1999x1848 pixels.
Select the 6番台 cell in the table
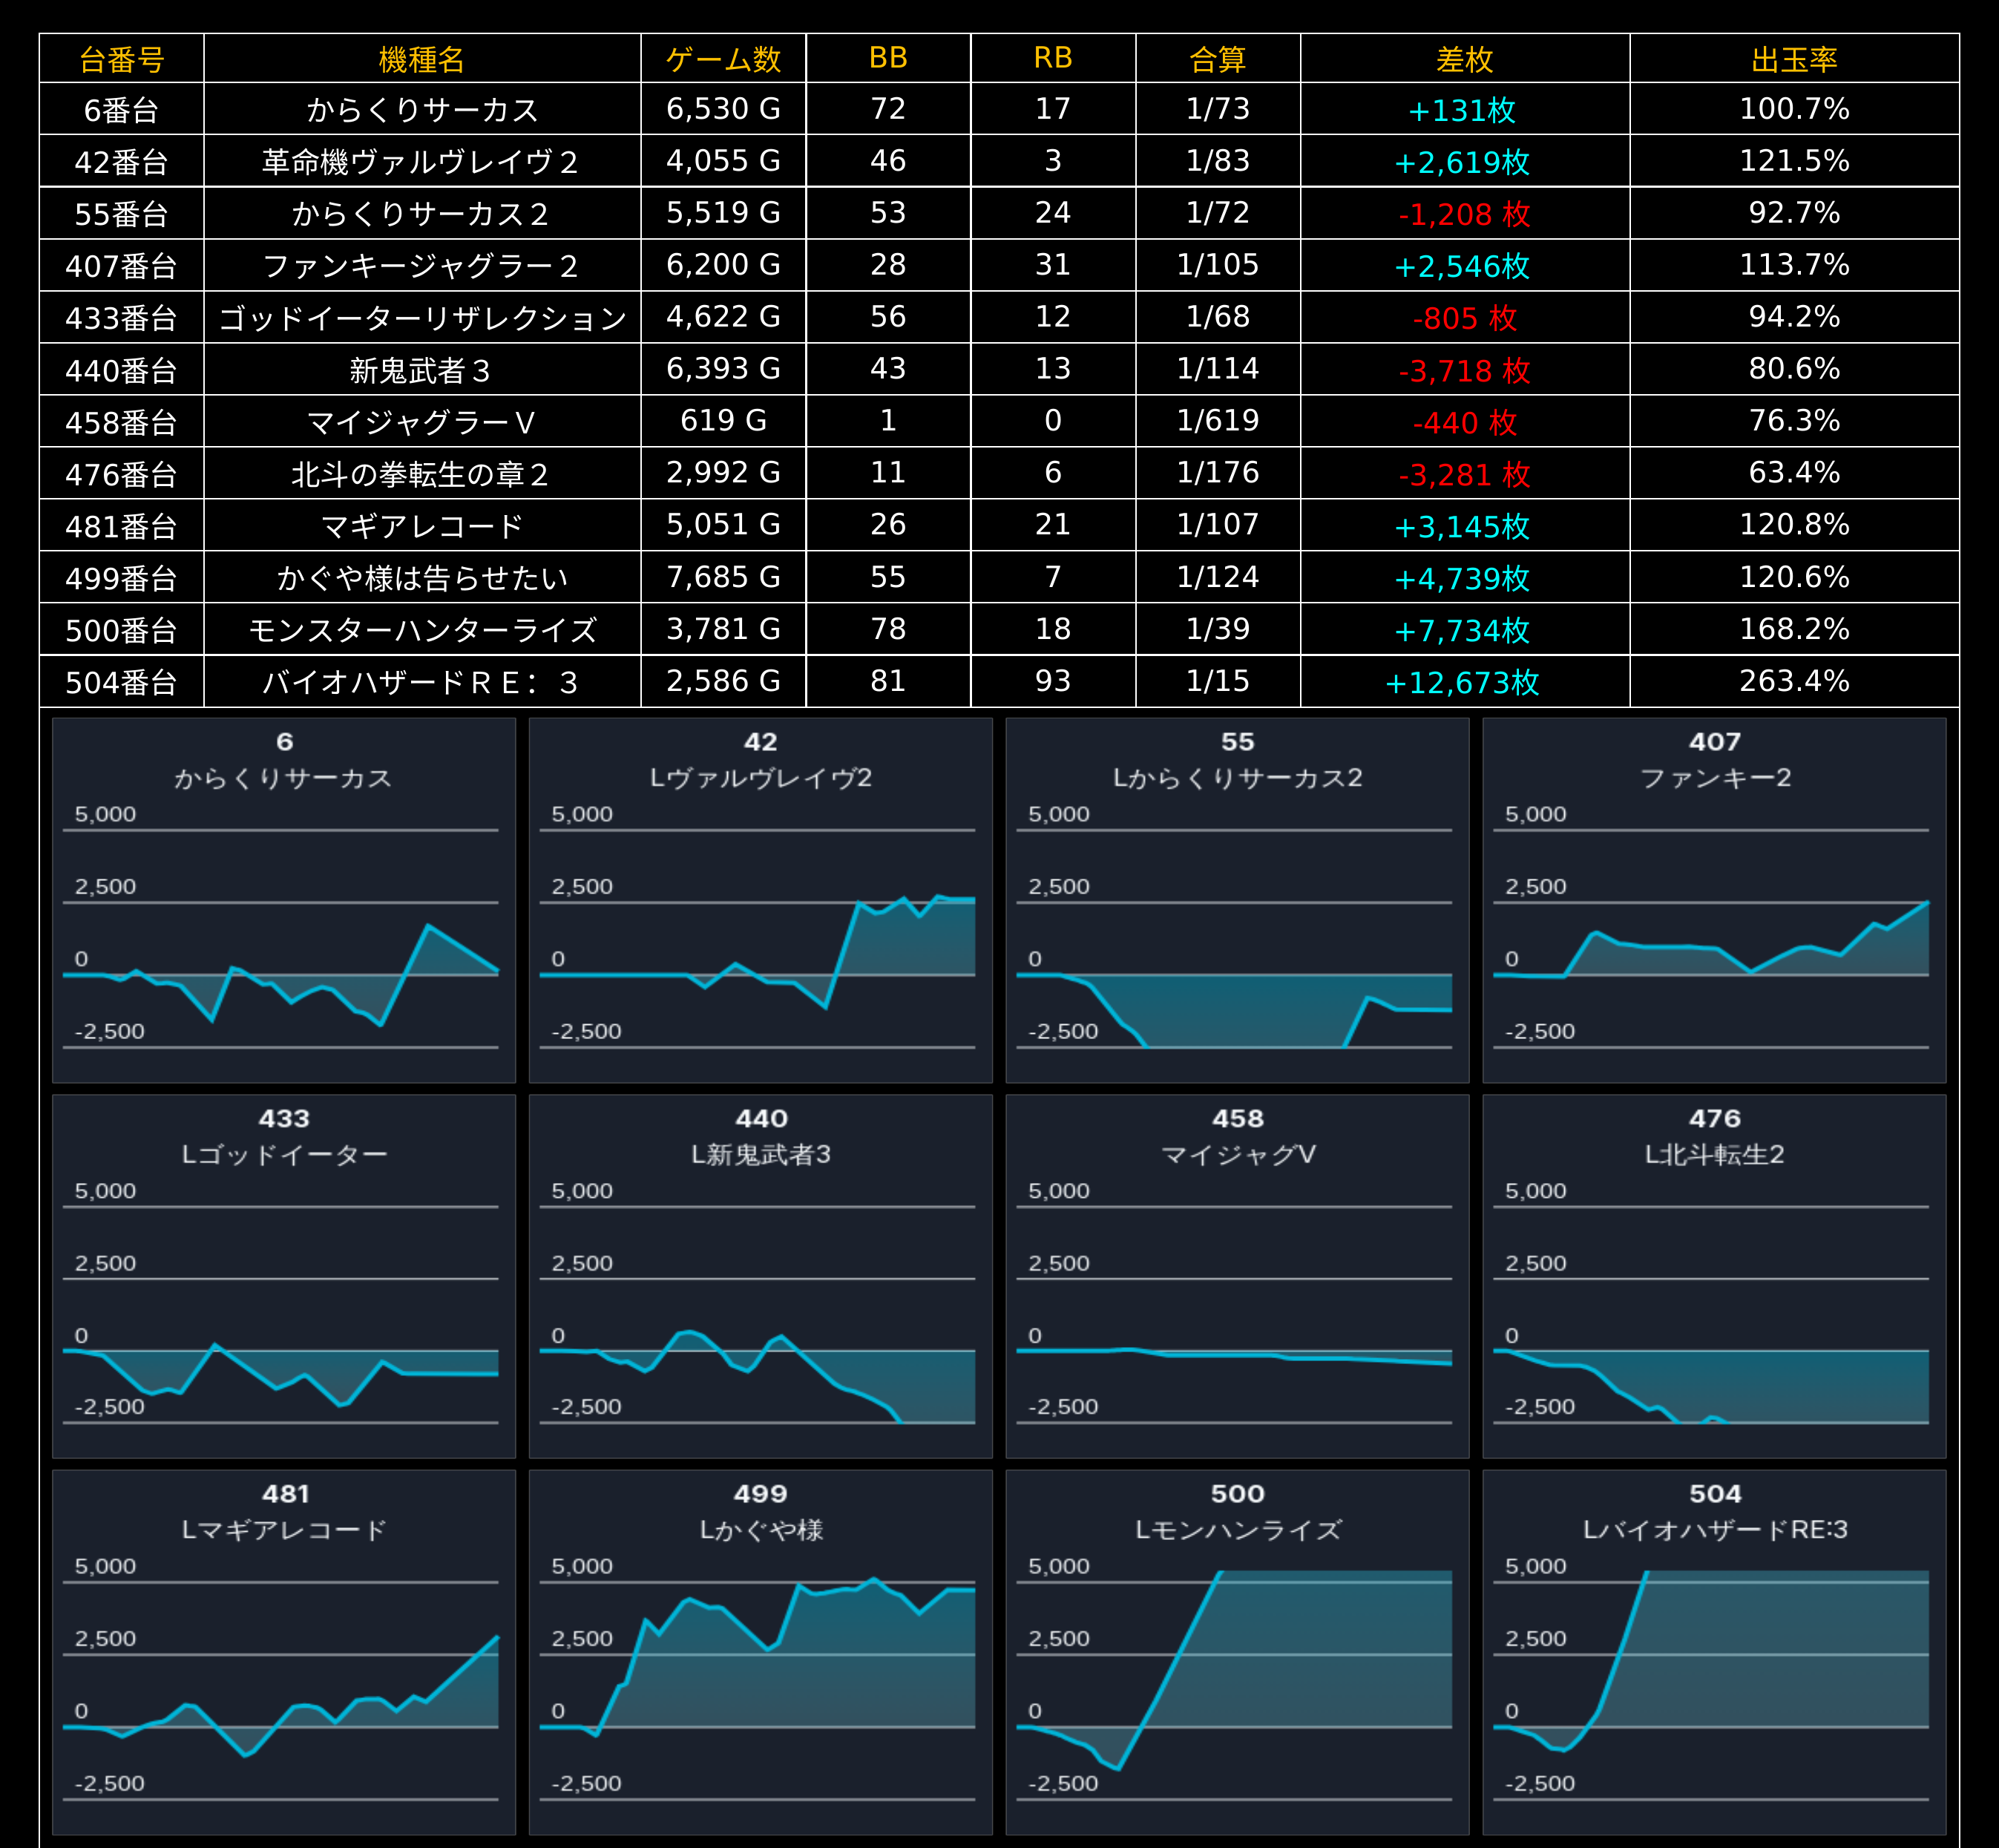121,109
